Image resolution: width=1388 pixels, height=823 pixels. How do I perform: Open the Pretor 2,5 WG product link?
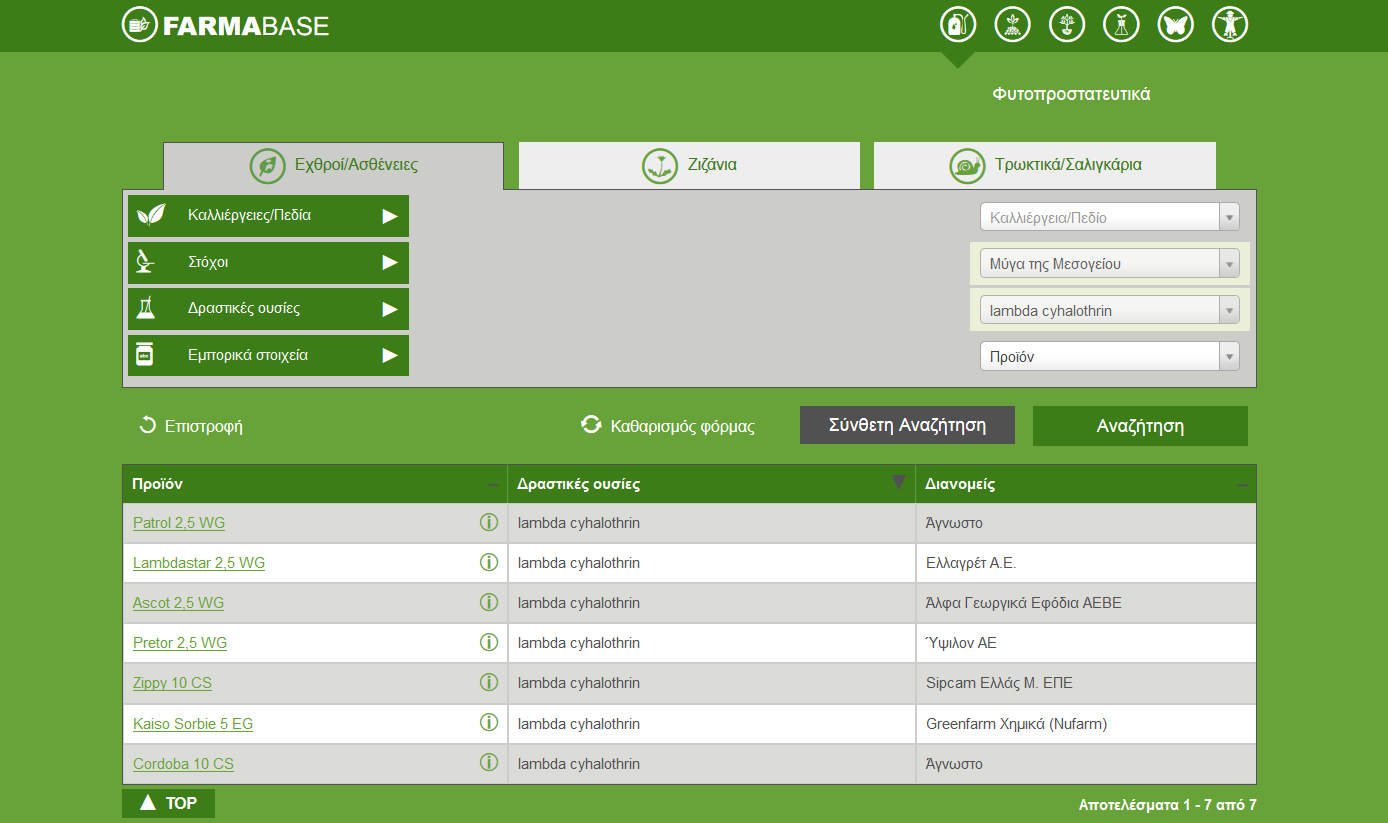[x=180, y=643]
